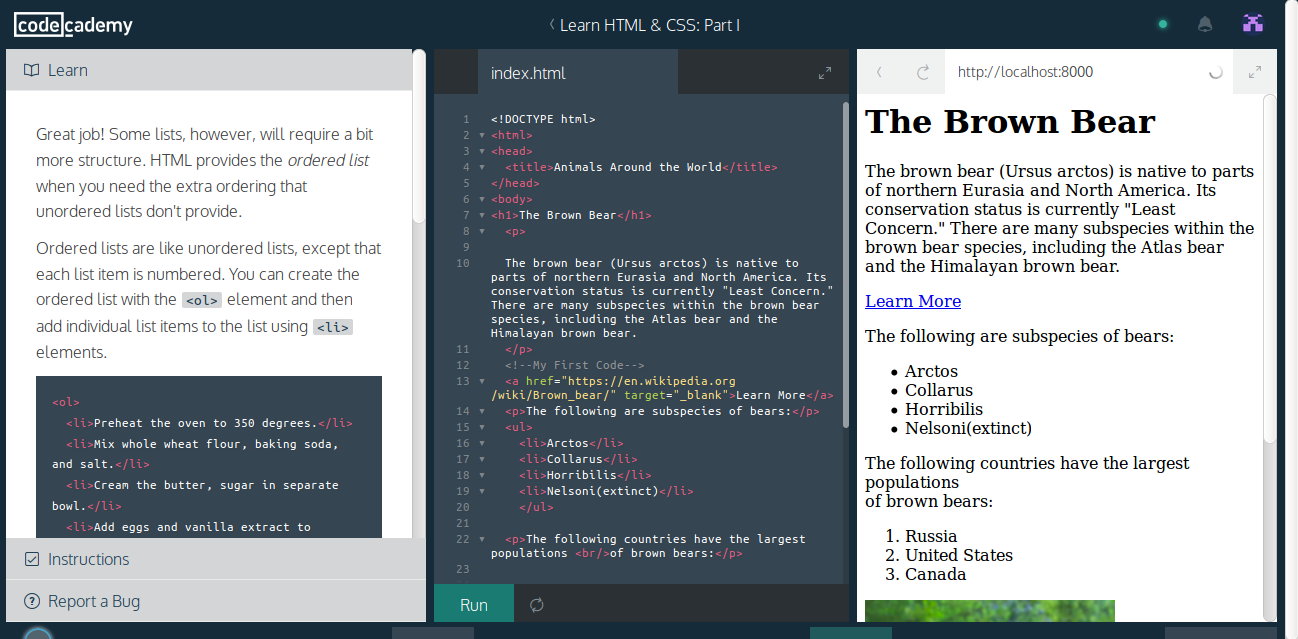The width and height of the screenshot is (1298, 639).
Task: Click the DOCTYPE declaration on line 1
Action: tap(543, 119)
